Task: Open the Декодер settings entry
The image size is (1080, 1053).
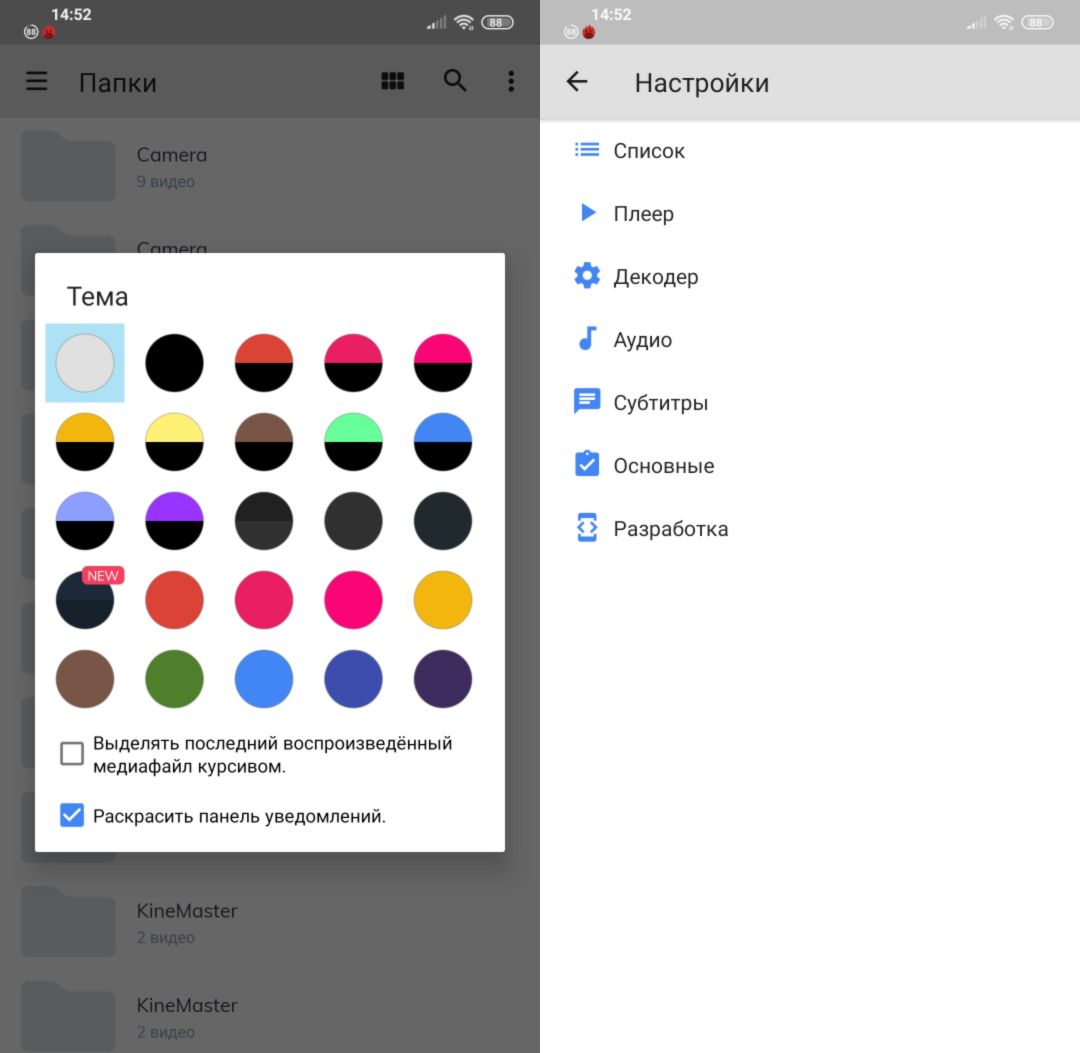Action: 810,276
